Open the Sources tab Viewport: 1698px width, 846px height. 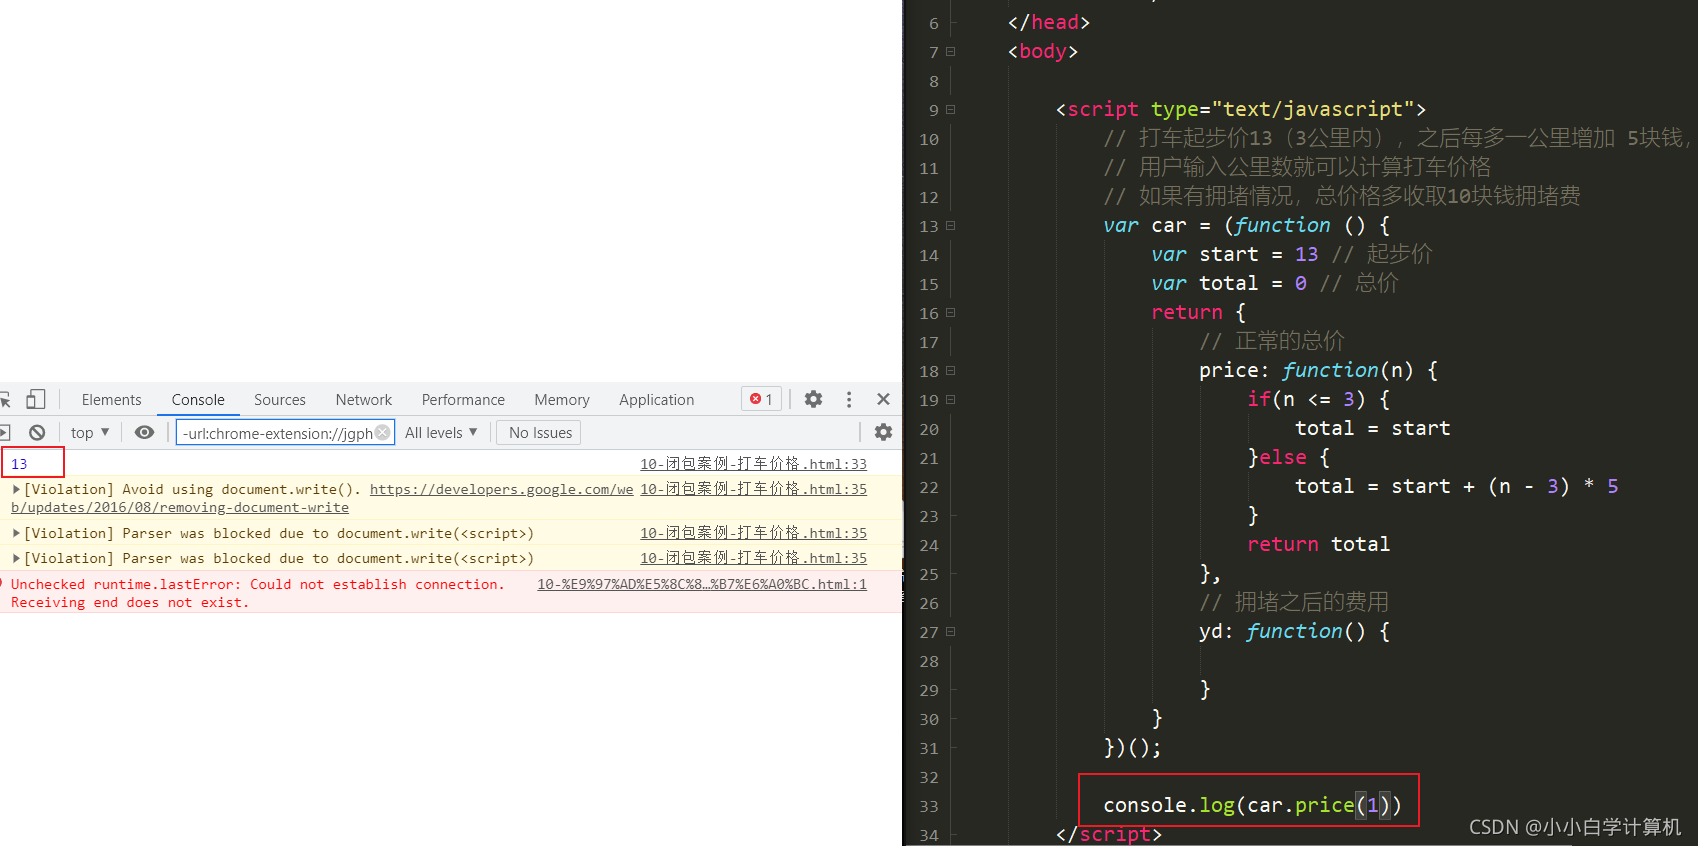280,399
